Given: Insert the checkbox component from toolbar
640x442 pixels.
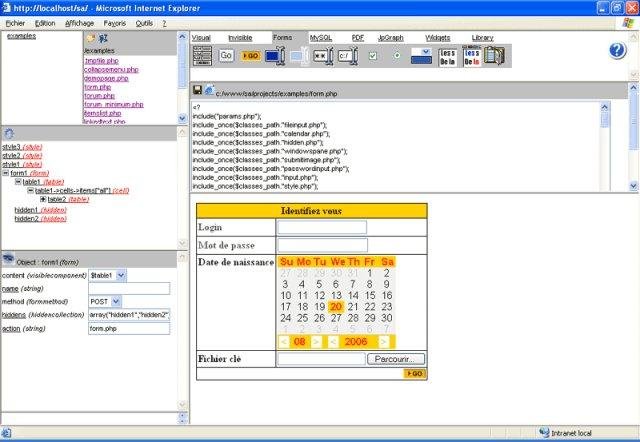Looking at the screenshot, I should click(373, 56).
